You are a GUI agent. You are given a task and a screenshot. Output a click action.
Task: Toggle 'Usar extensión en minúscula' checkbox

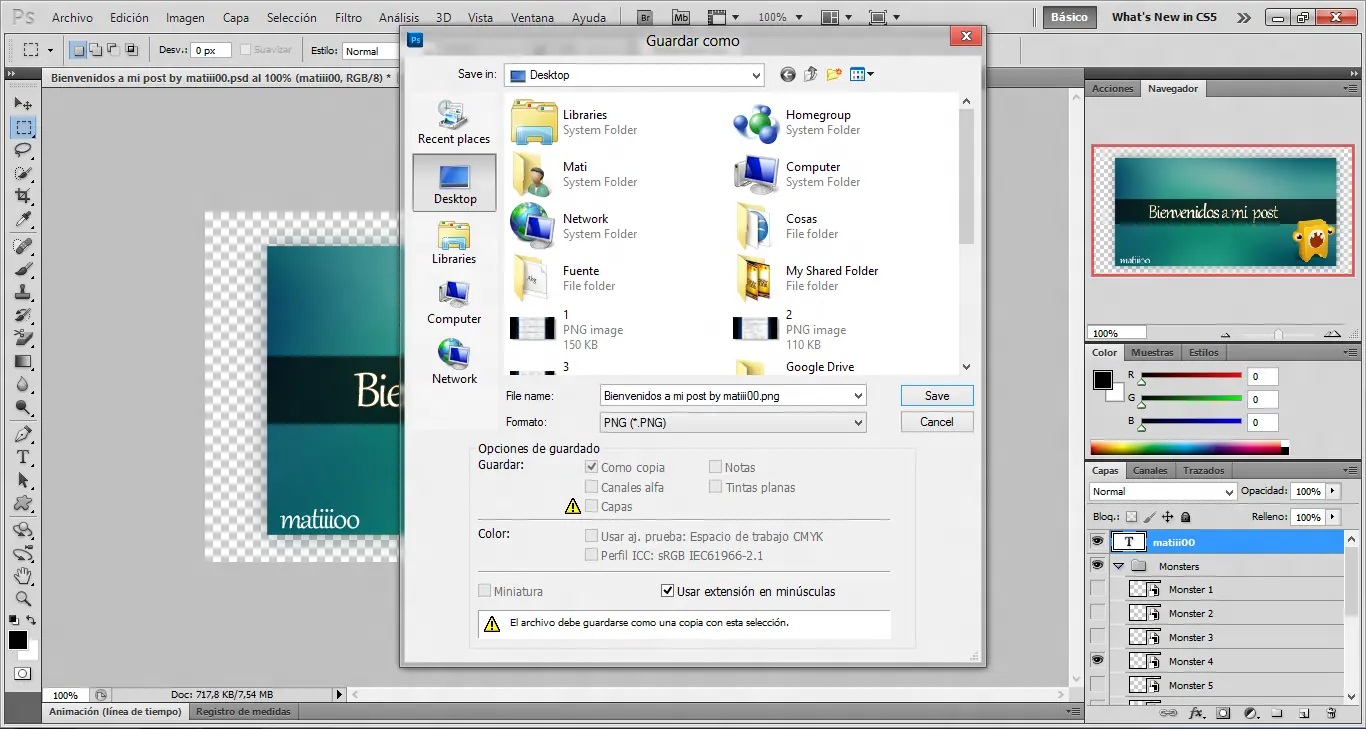[x=668, y=591]
